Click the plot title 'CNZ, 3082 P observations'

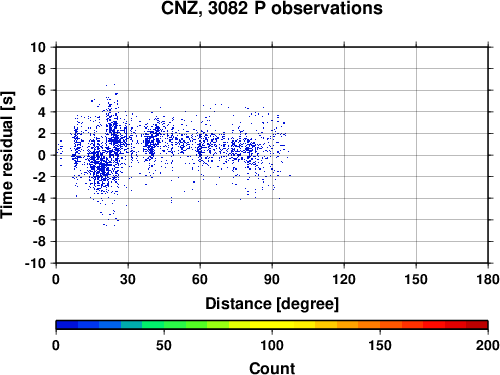point(272,8)
